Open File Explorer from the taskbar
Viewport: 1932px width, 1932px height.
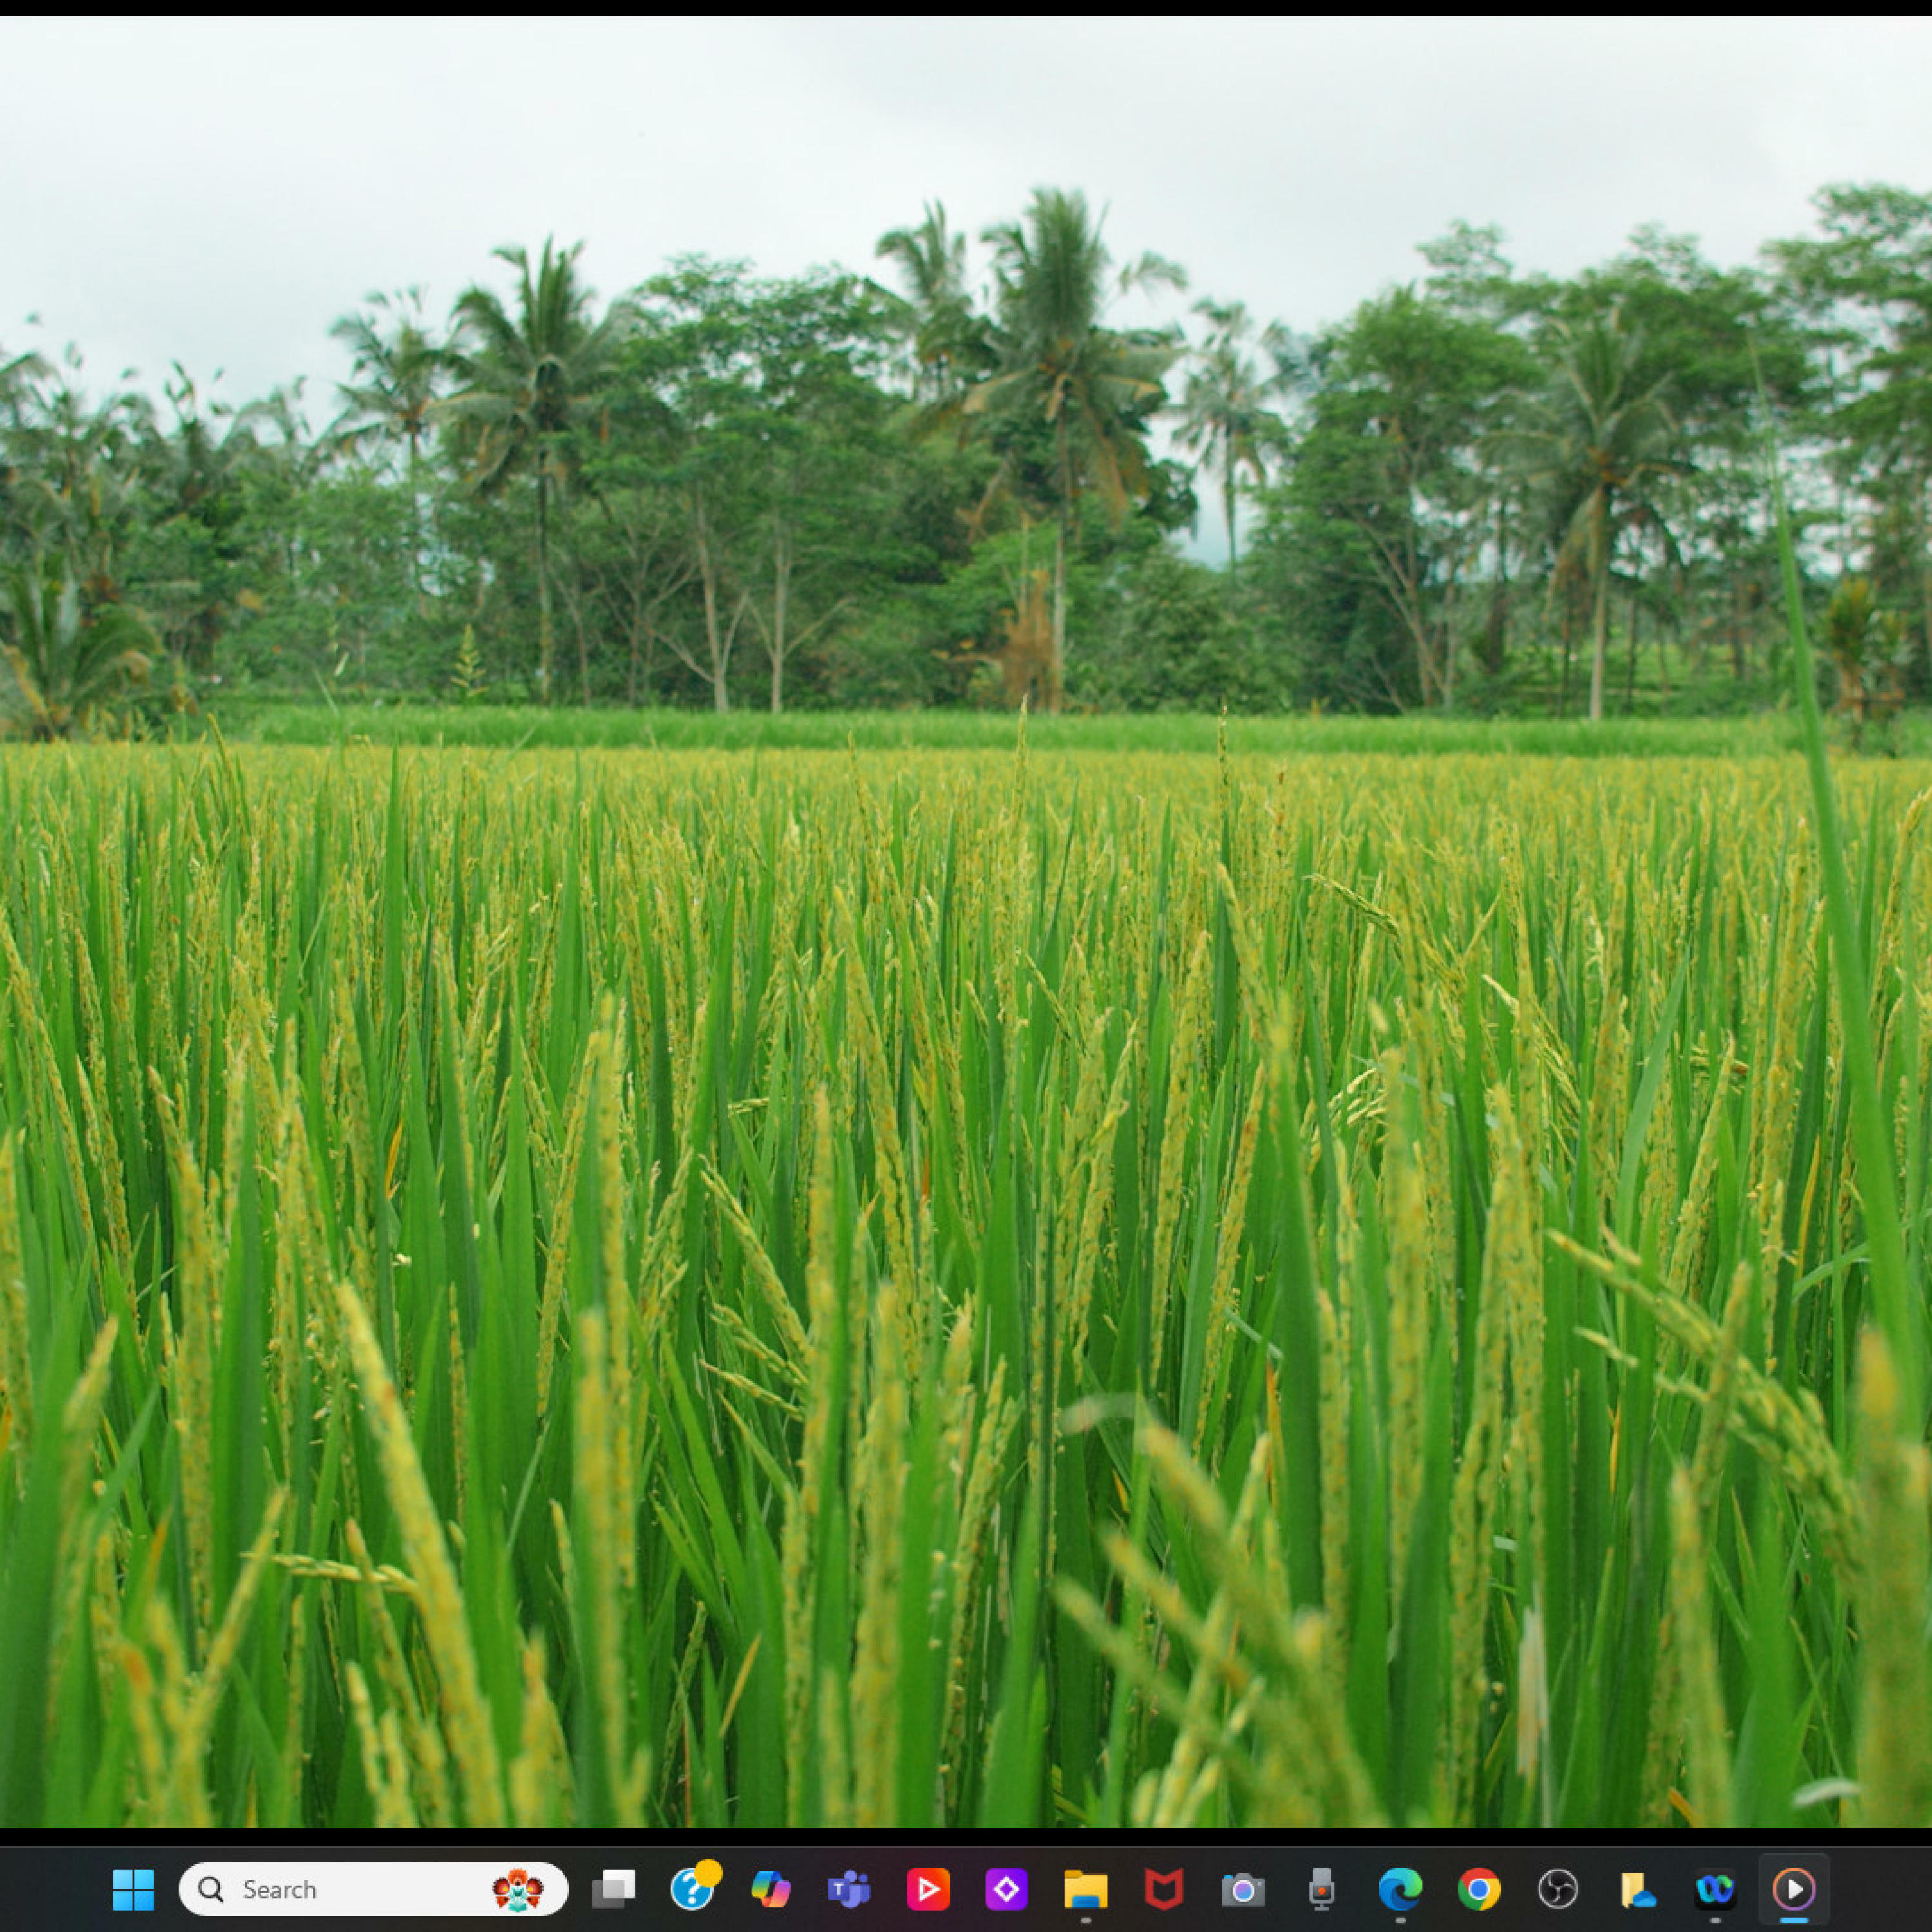click(1085, 1889)
